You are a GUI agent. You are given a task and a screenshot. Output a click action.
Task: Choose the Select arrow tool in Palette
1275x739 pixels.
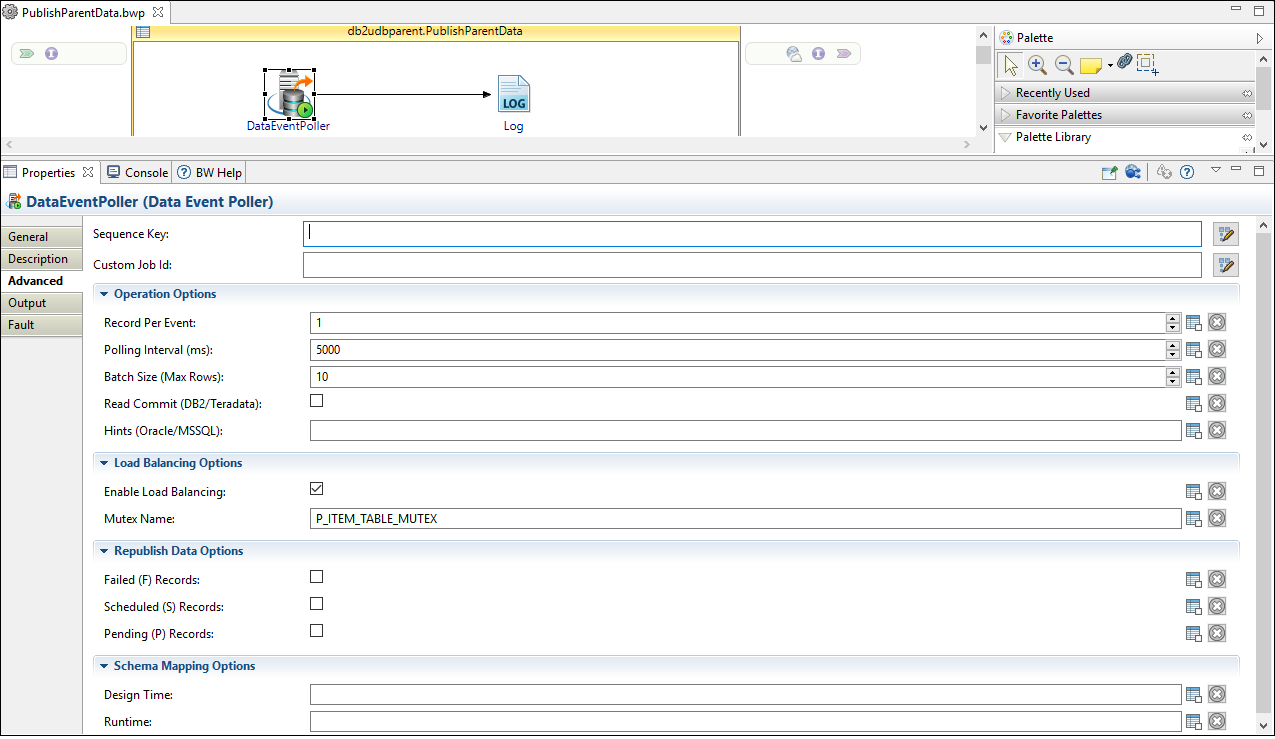1011,65
